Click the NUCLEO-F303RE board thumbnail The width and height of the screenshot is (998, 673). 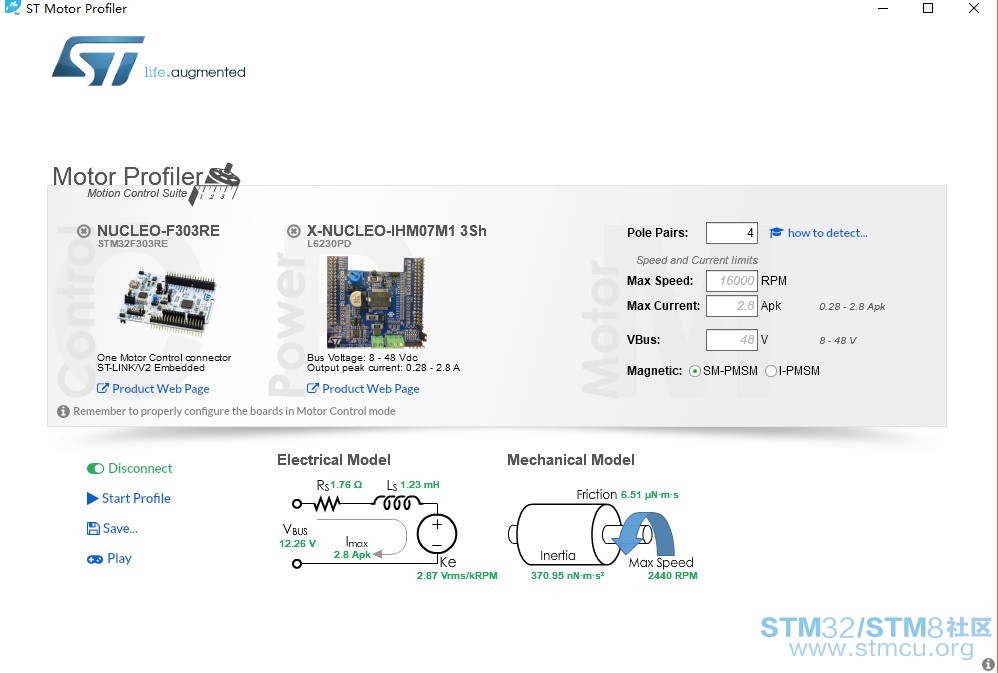pyautogui.click(x=166, y=302)
